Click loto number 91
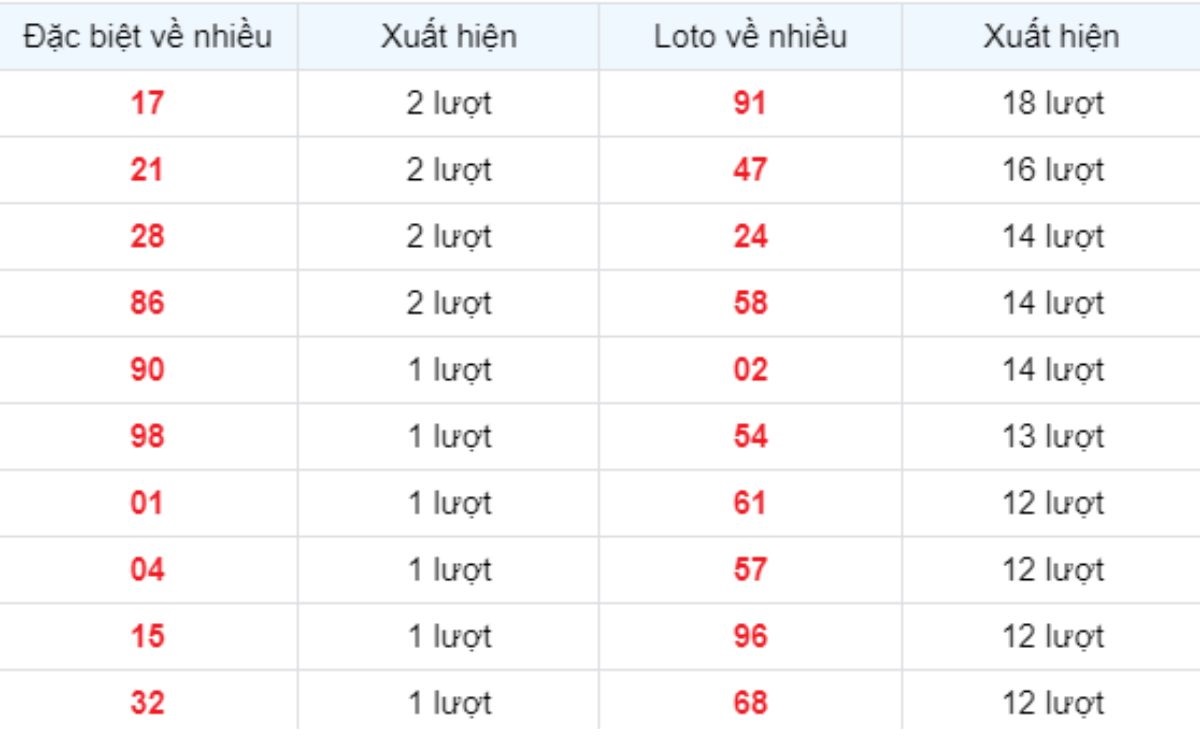 click(750, 103)
